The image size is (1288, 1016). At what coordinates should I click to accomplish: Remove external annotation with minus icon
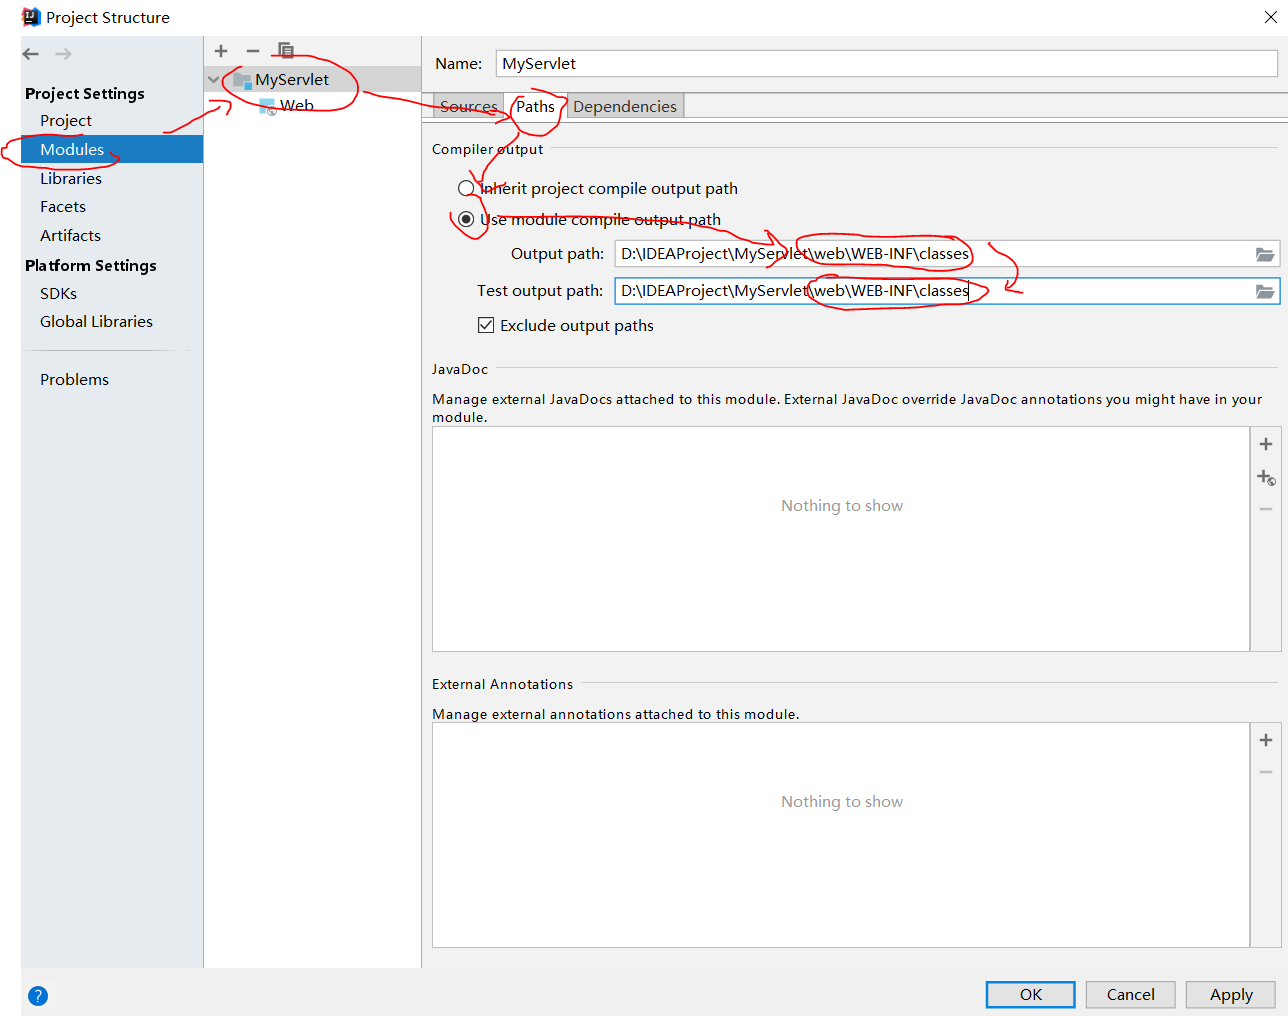point(1266,772)
